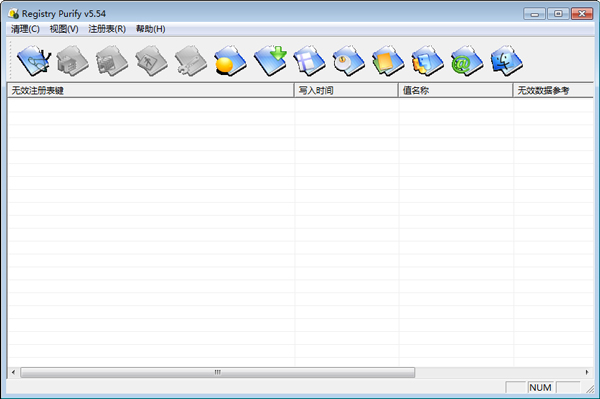Click the grayed folder icon with wrench tools

[x=191, y=60]
